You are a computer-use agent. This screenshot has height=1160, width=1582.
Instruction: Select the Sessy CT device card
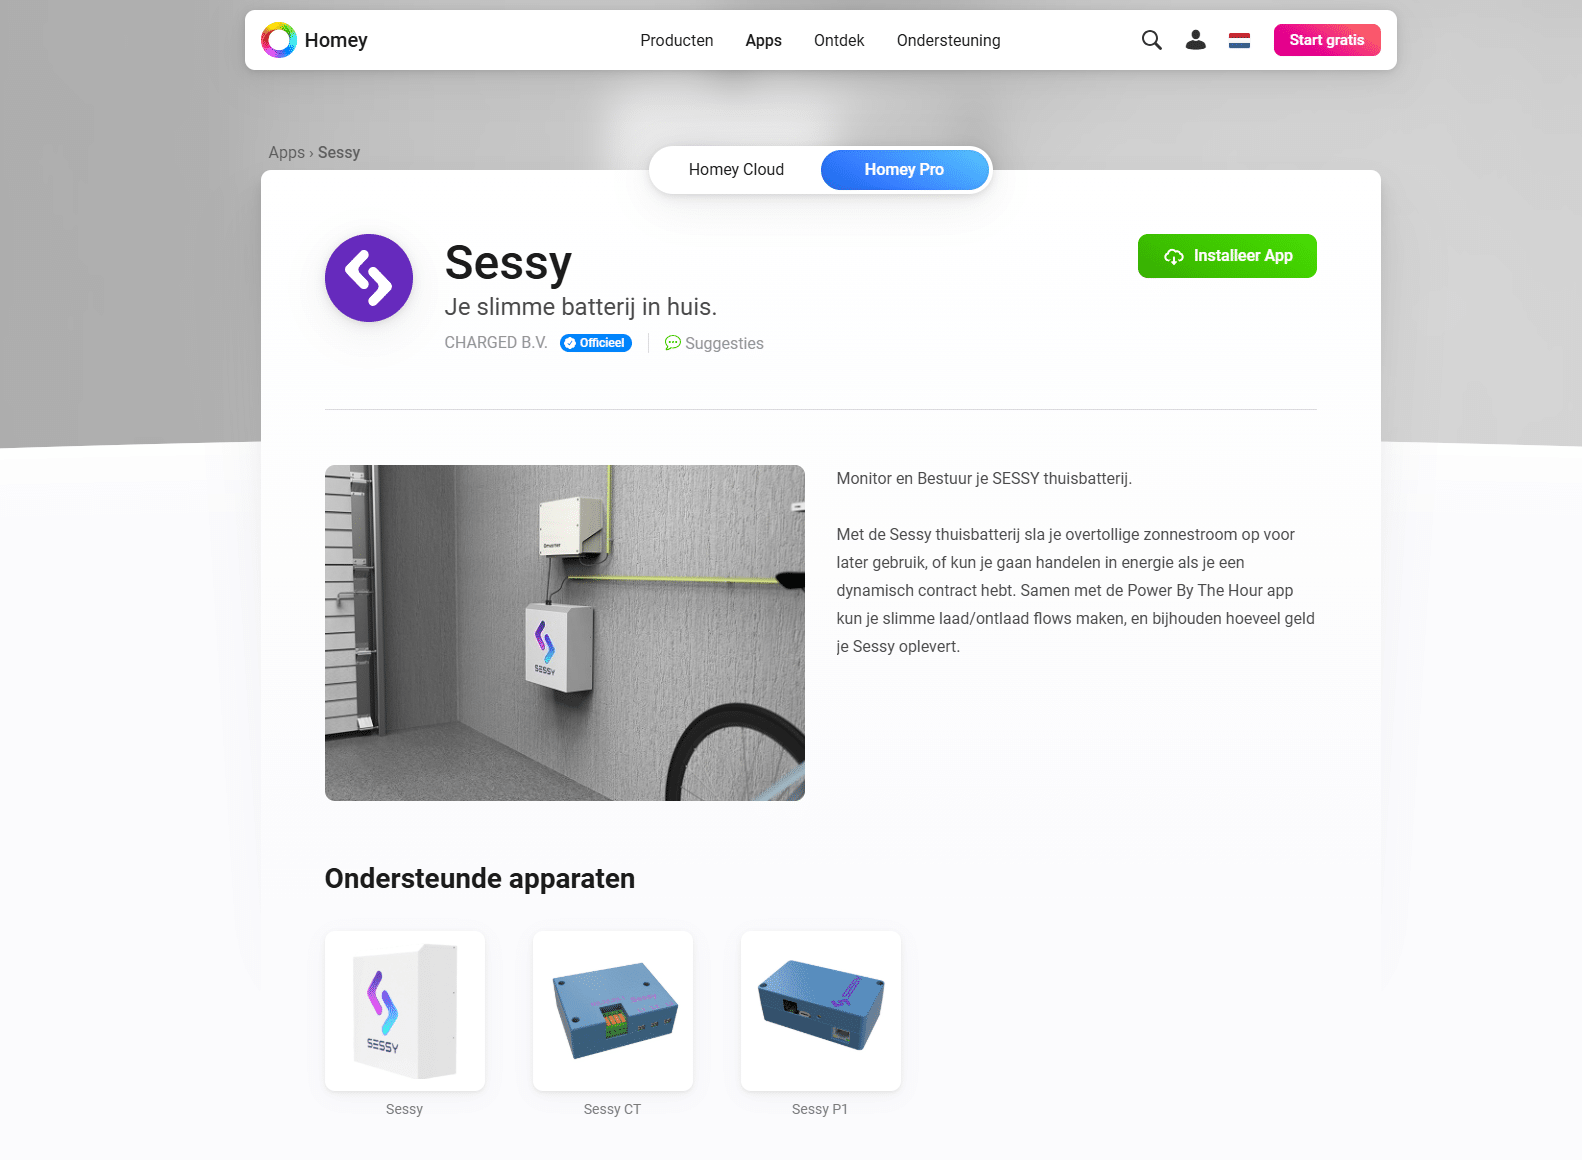pos(613,1024)
